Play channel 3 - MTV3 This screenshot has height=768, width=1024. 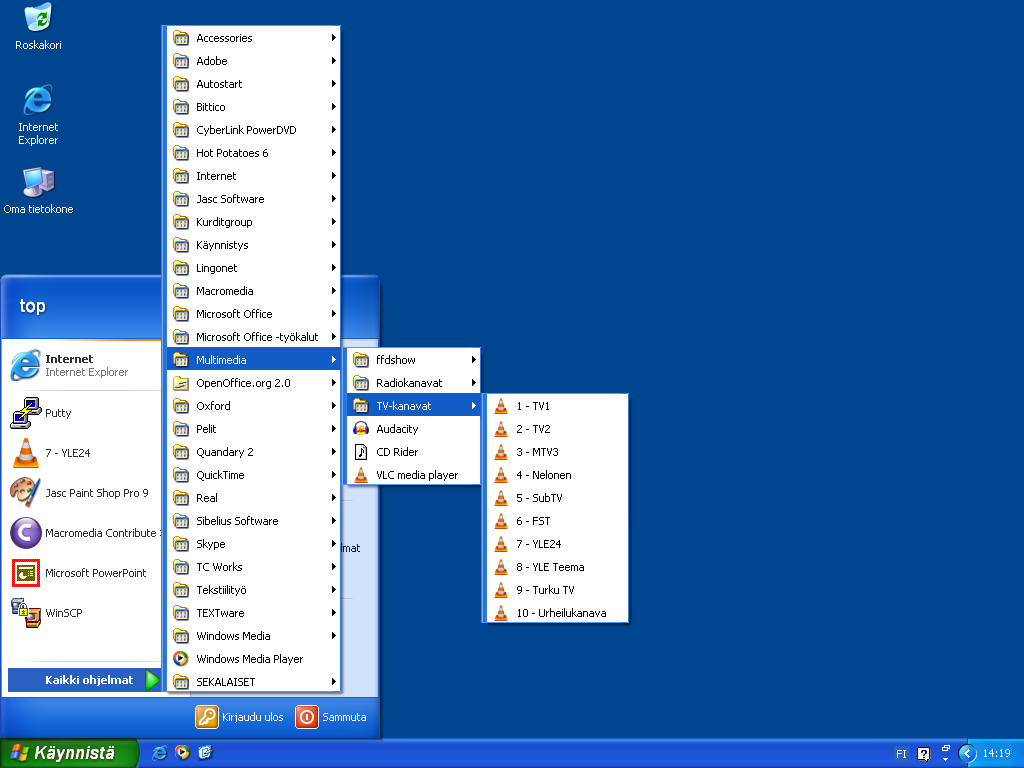(557, 452)
